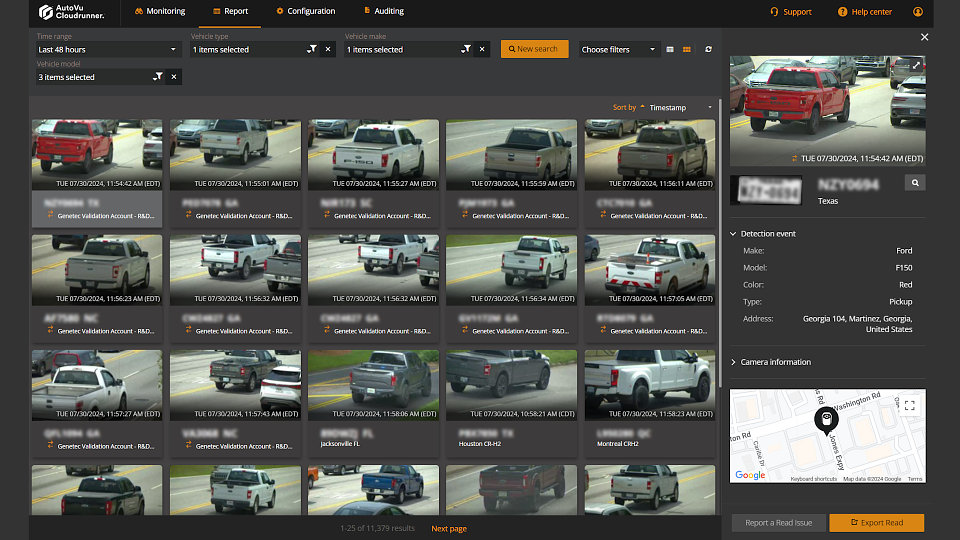The width and height of the screenshot is (960, 540).
Task: Open the Help center link
Action: tap(864, 12)
